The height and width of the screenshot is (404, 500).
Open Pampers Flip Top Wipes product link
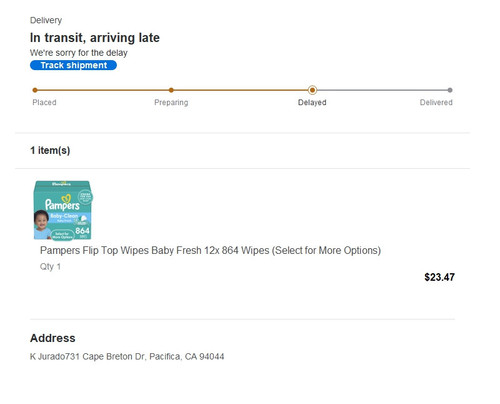pos(210,250)
